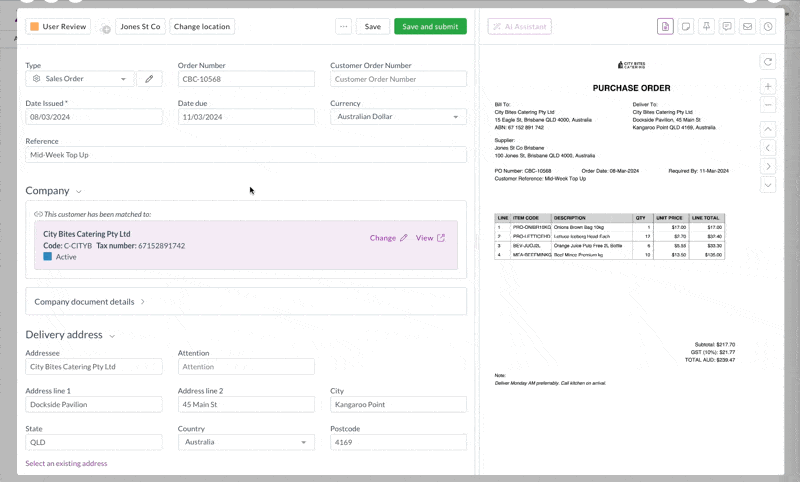Click the pencil edit icon beside Type
Image resolution: width=800 pixels, height=482 pixels.
(149, 79)
